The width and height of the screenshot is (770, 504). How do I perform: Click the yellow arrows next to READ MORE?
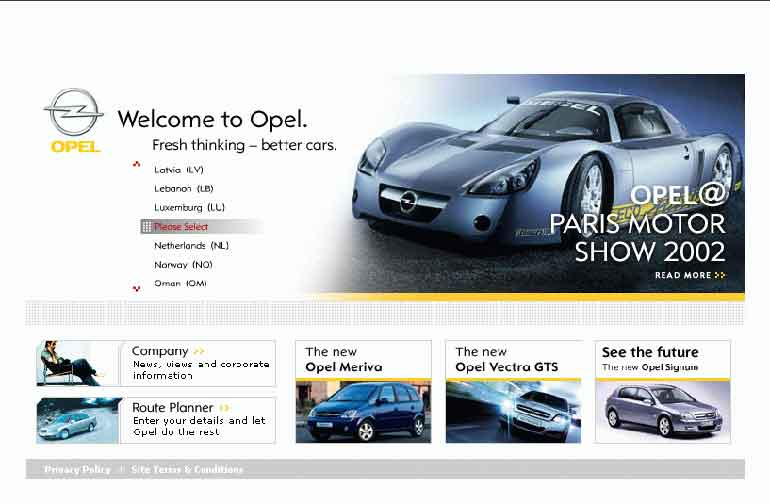tap(720, 275)
